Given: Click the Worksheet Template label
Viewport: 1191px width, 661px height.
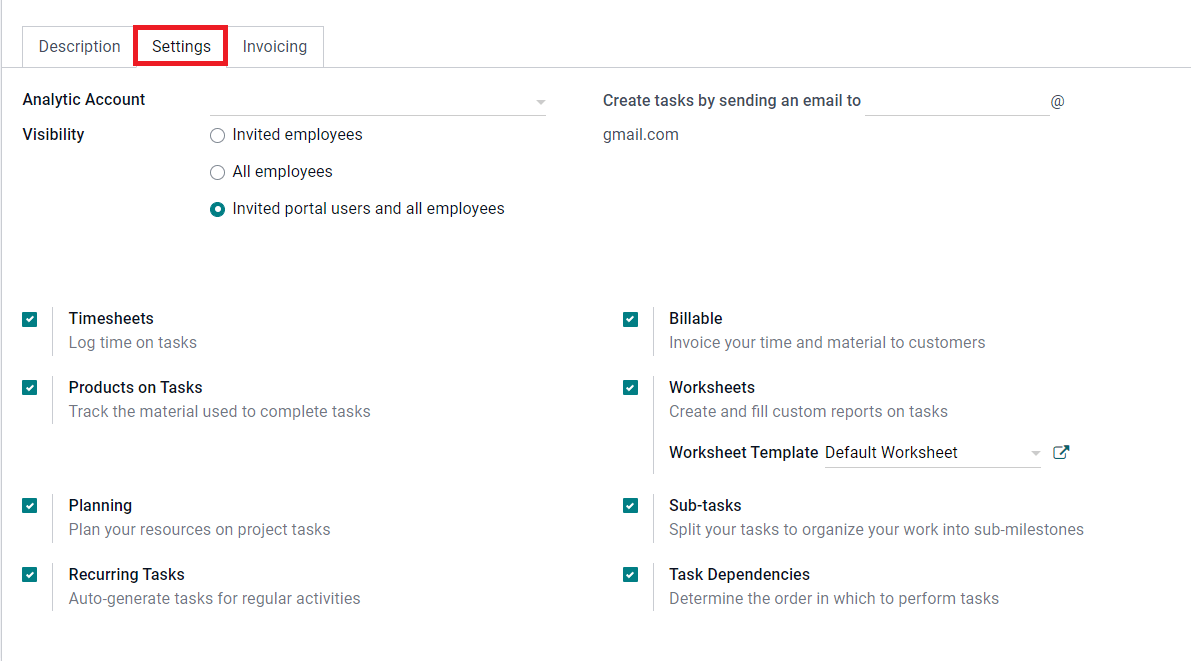Looking at the screenshot, I should pyautogui.click(x=743, y=453).
